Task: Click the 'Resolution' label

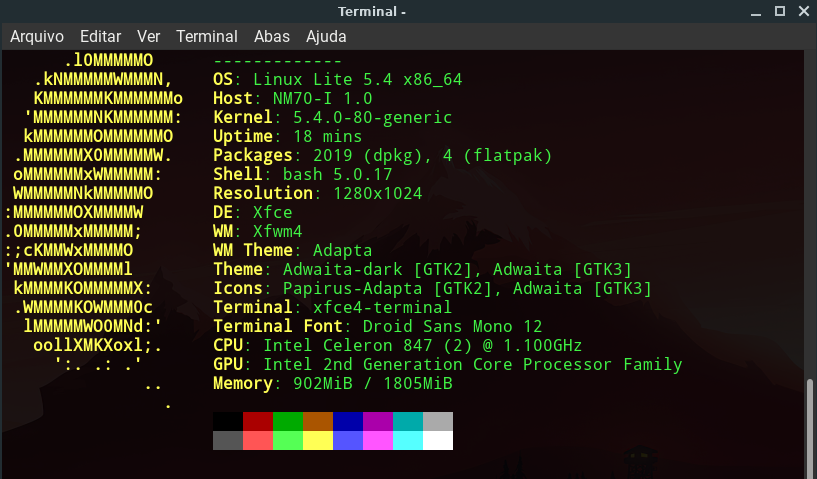Action: click(263, 193)
